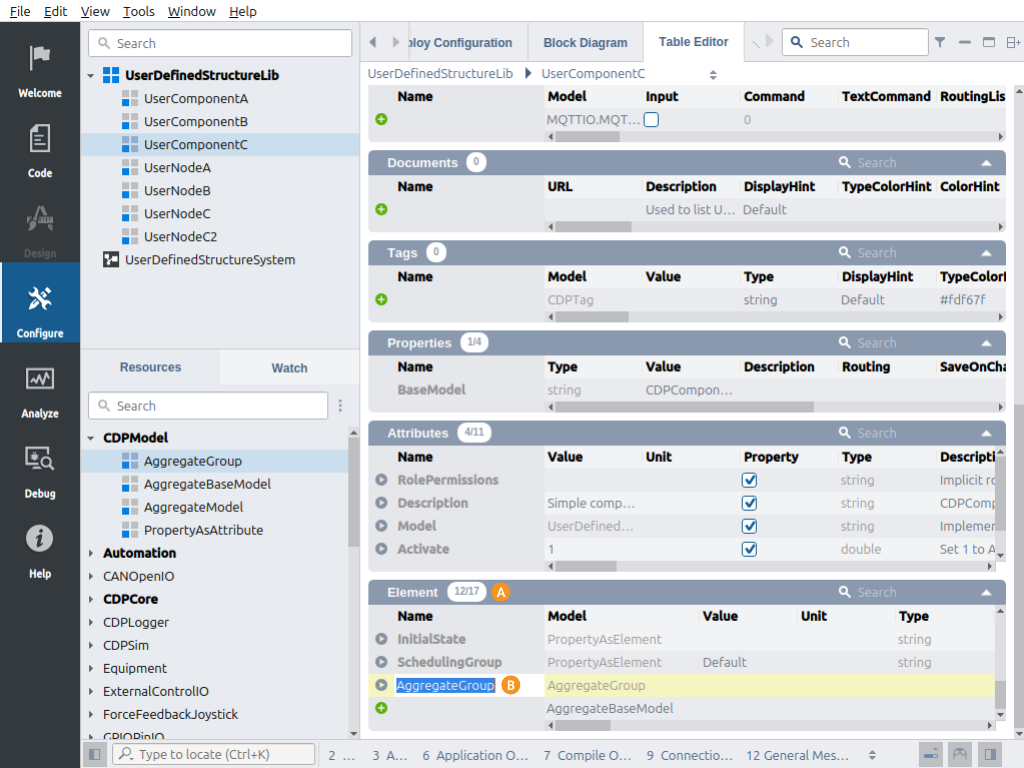Focus the project tree Search field
The image size is (1024, 768).
[220, 43]
